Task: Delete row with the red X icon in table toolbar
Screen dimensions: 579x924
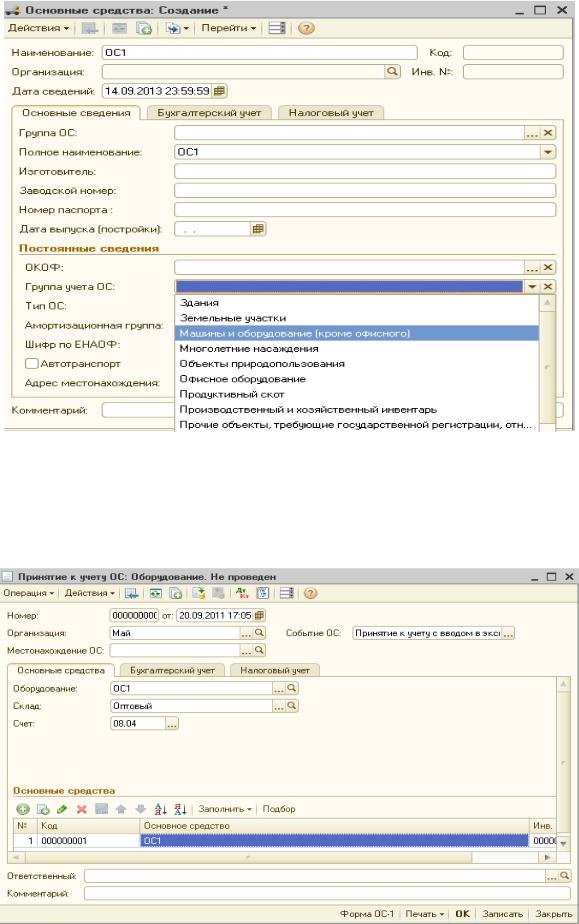Action: (81, 809)
